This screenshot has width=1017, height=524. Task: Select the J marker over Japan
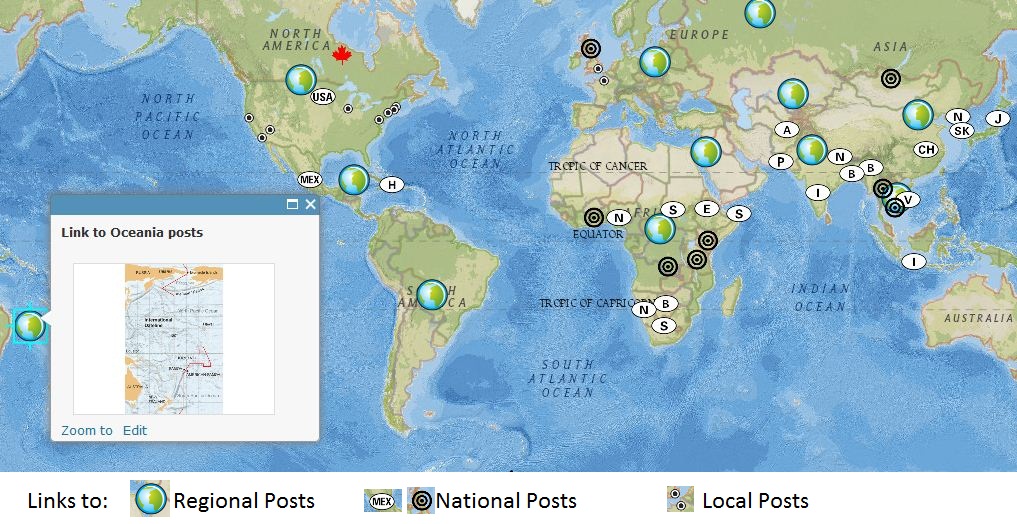click(x=996, y=119)
